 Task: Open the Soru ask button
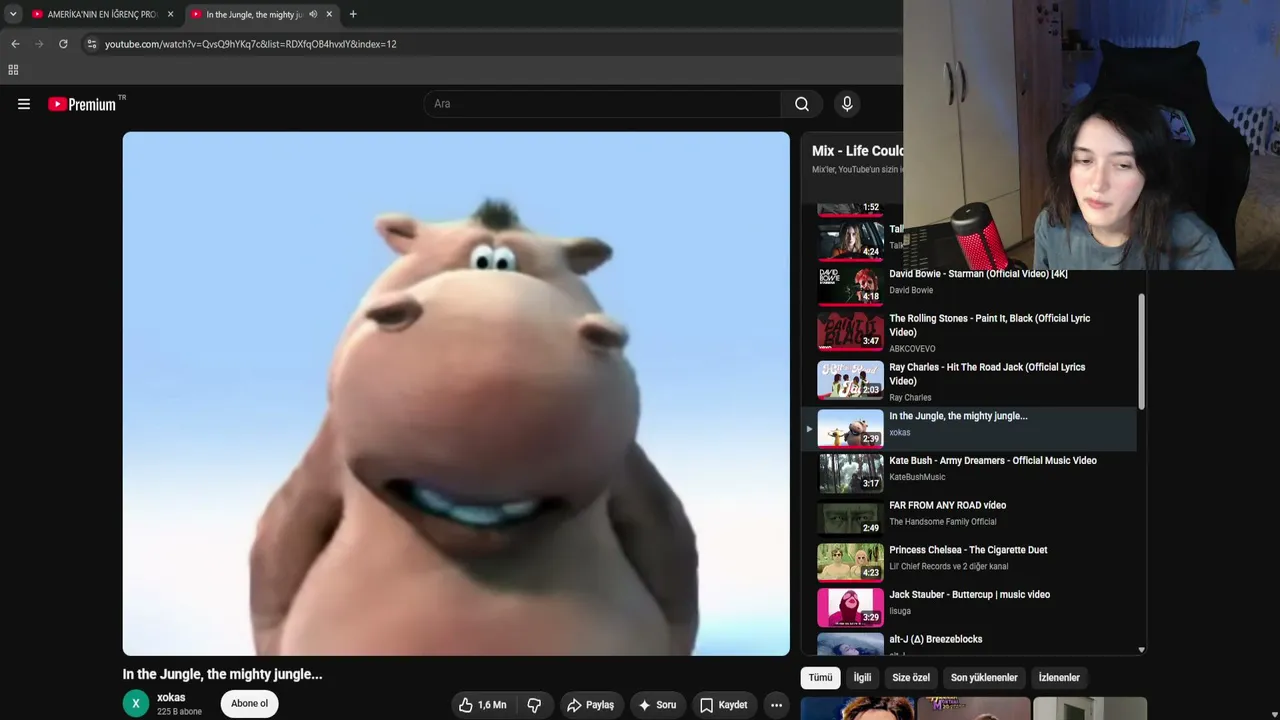(657, 705)
